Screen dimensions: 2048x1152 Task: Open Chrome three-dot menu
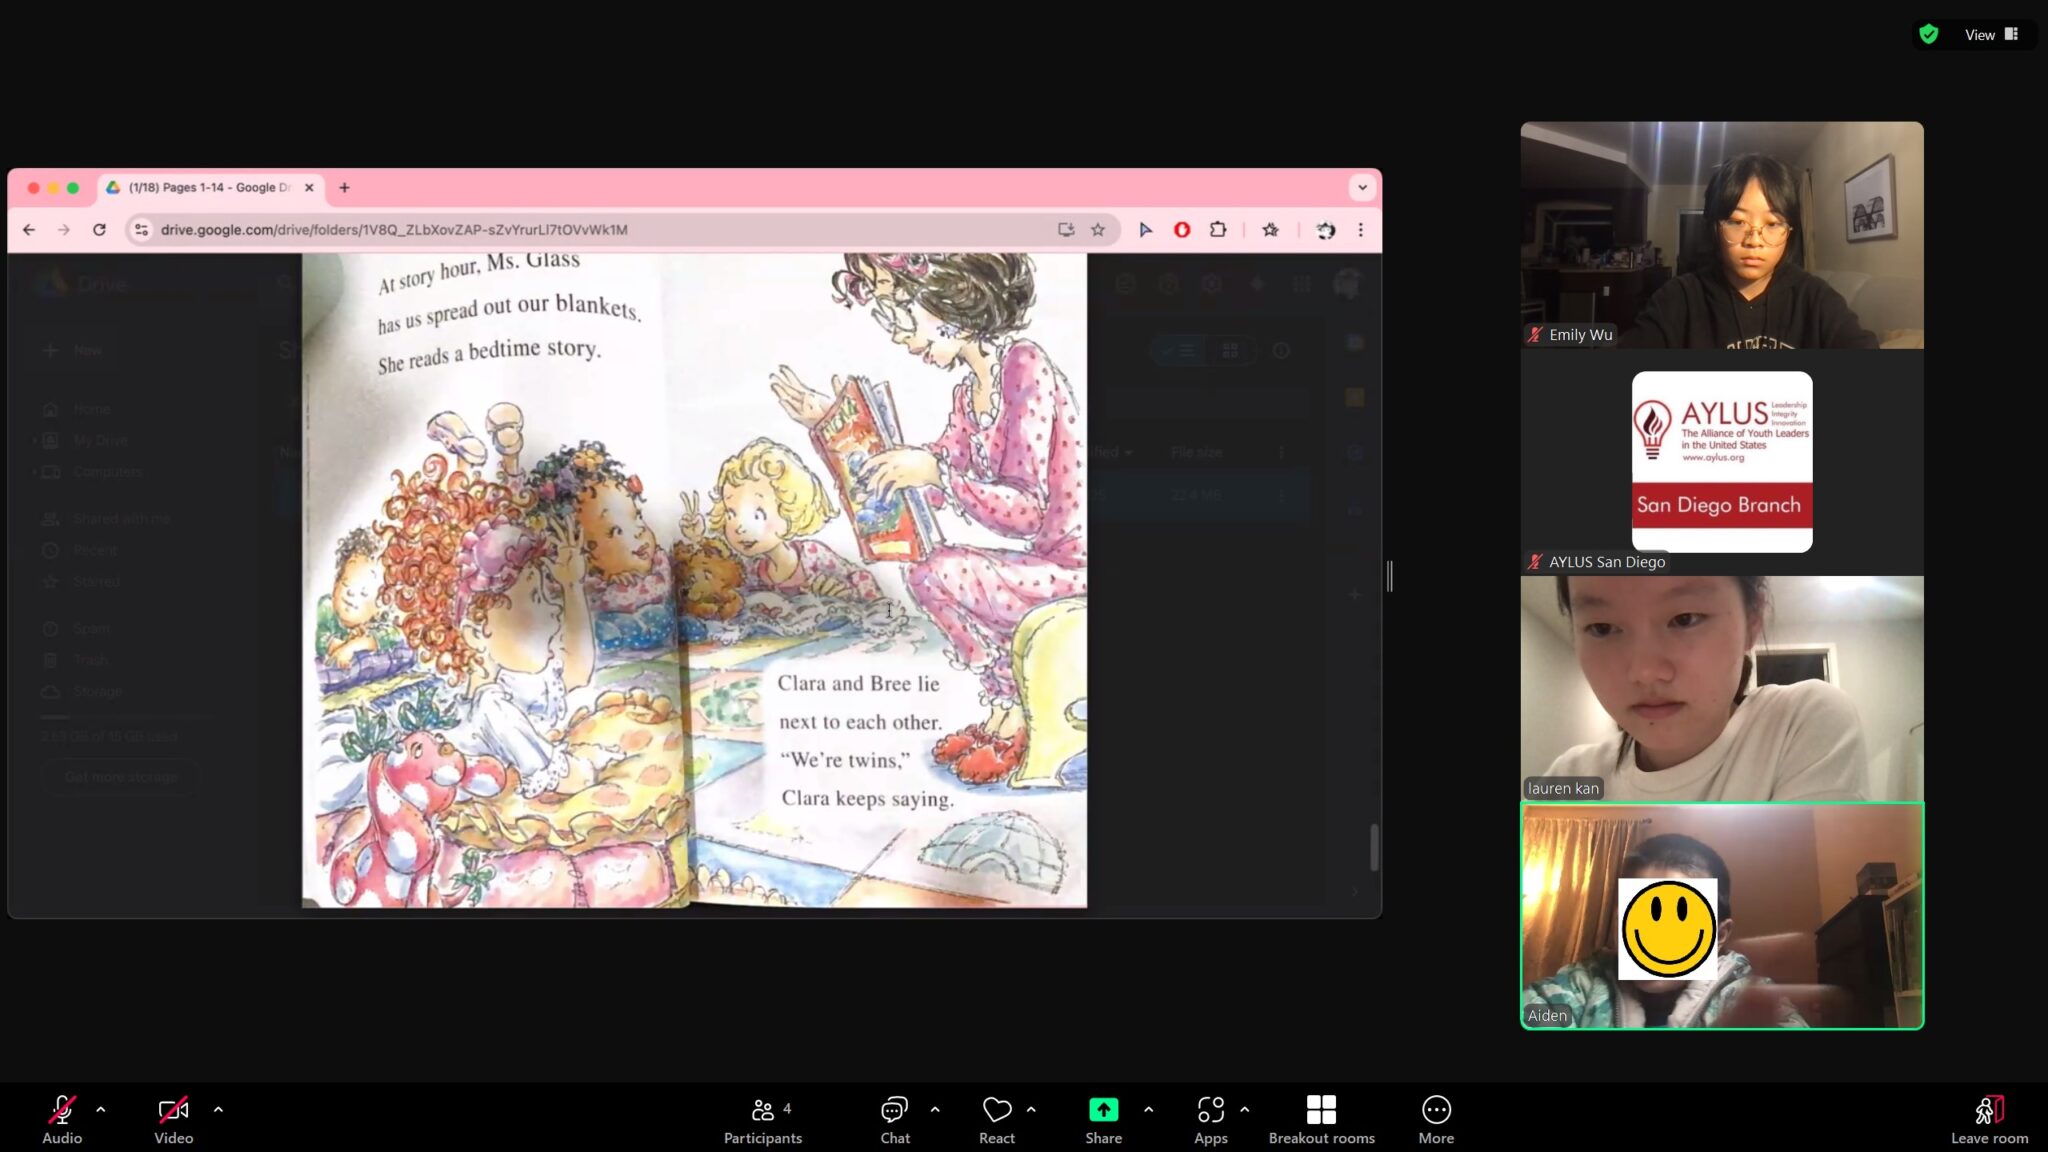coord(1361,230)
